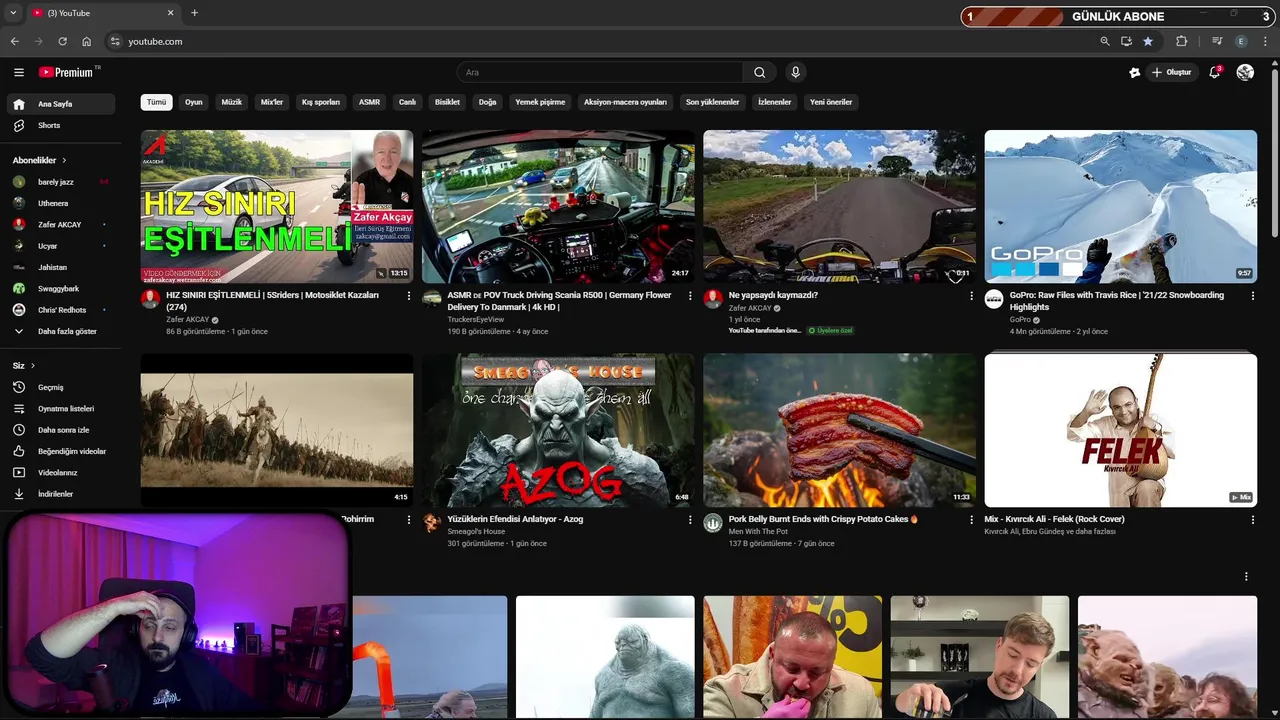Select the Aksiyon-macera oyunları chip
The width and height of the screenshot is (1280, 720).
point(625,102)
